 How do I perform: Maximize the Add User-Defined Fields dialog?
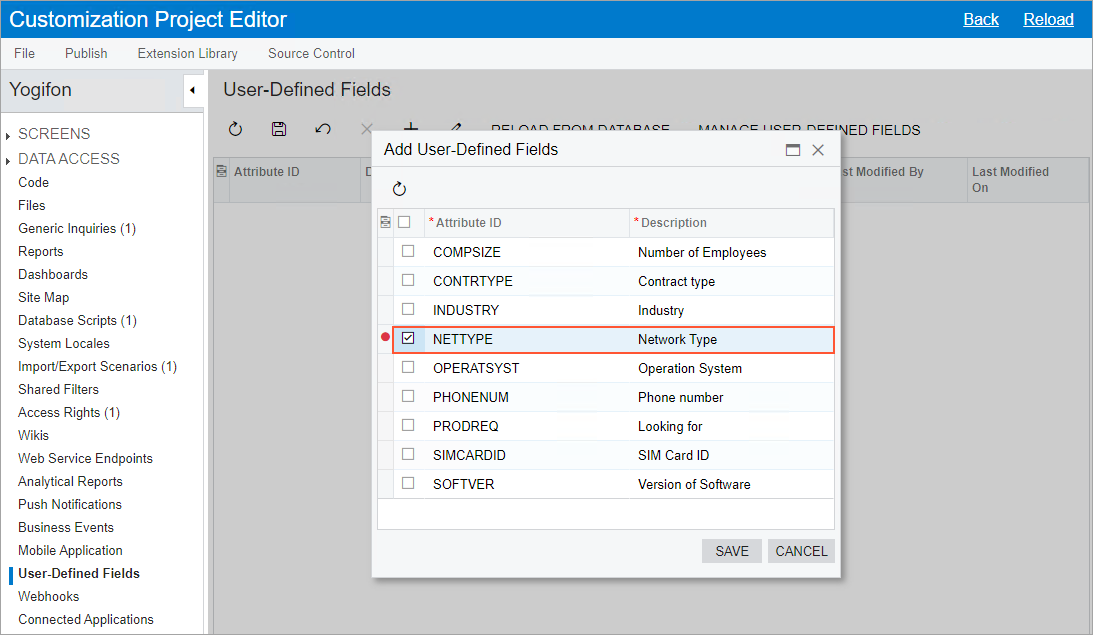793,150
